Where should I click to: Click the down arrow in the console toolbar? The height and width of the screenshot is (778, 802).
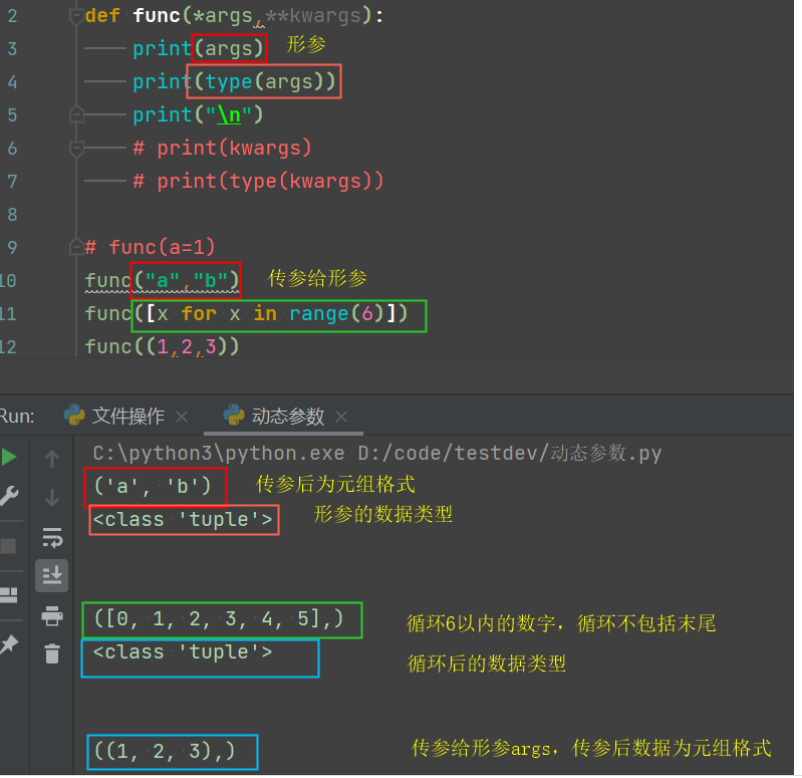tap(52, 497)
